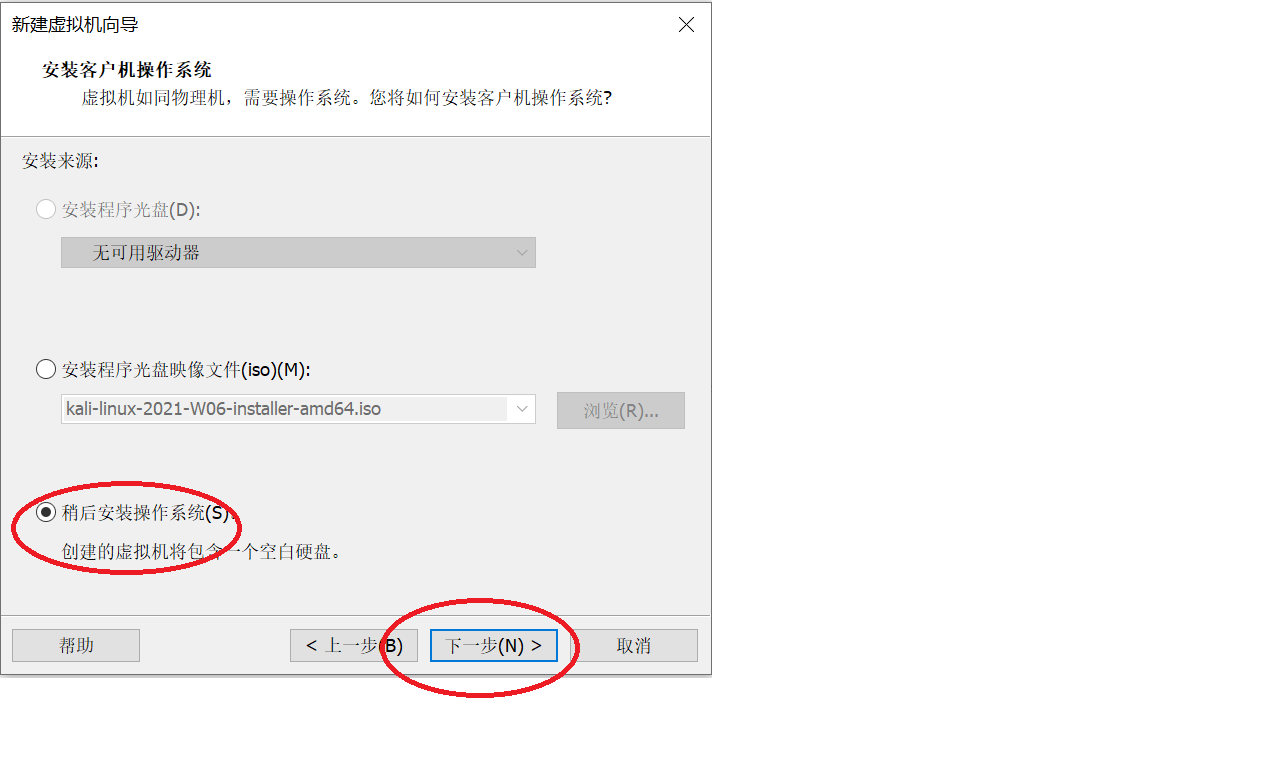The width and height of the screenshot is (1275, 767).
Task: Choose the 安装程序光盘映像文件(iso)(M) radio circle
Action: (46, 370)
